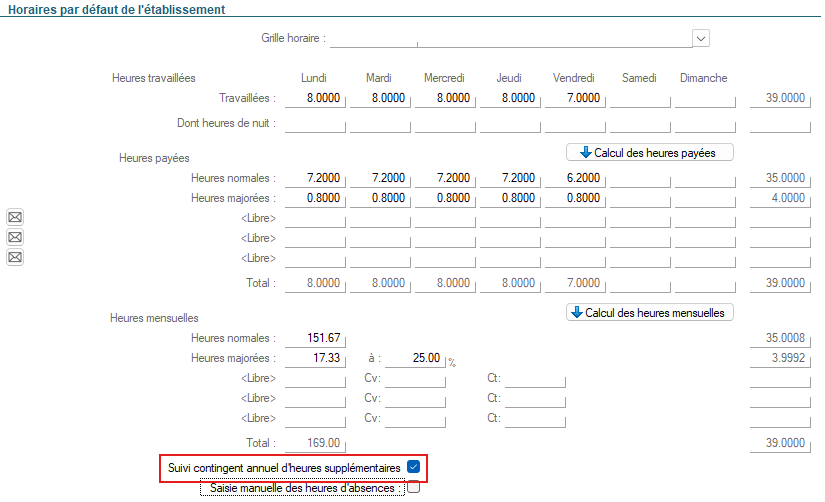825x502 pixels.
Task: Edit monthly Heures majorées 17.33 field
Action: 314,358
